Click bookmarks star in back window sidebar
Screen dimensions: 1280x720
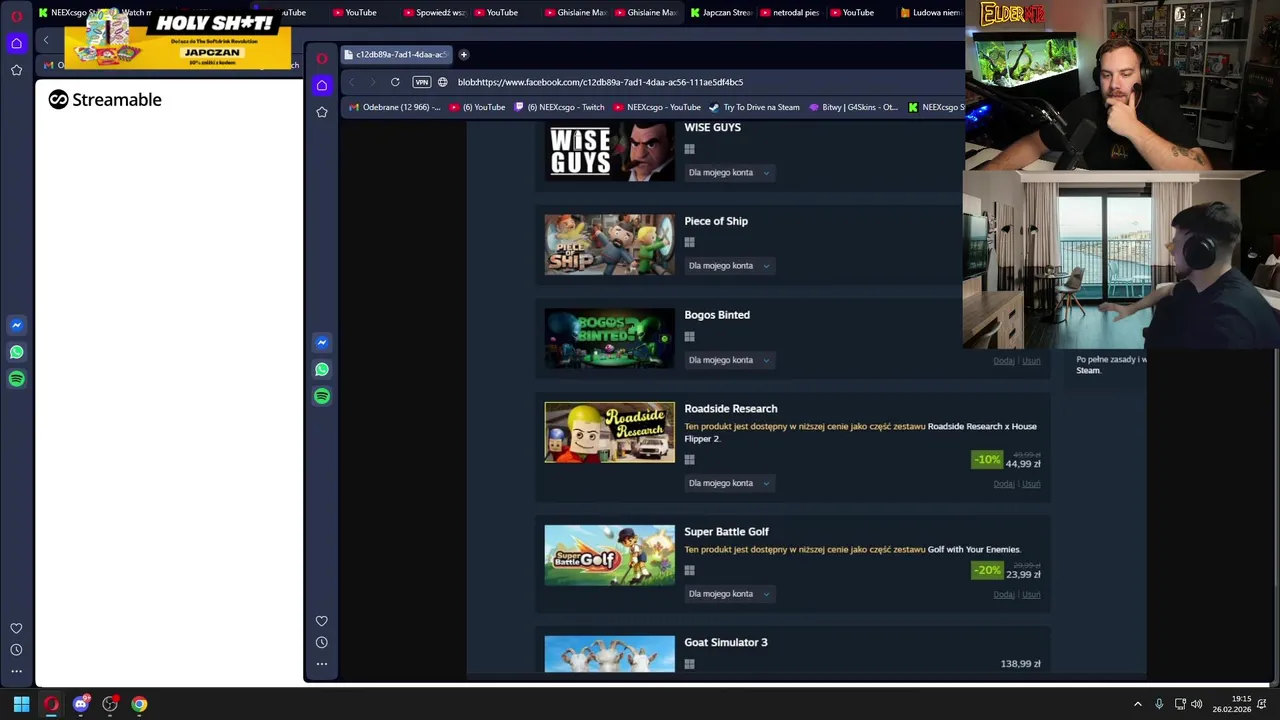pyautogui.click(x=16, y=70)
